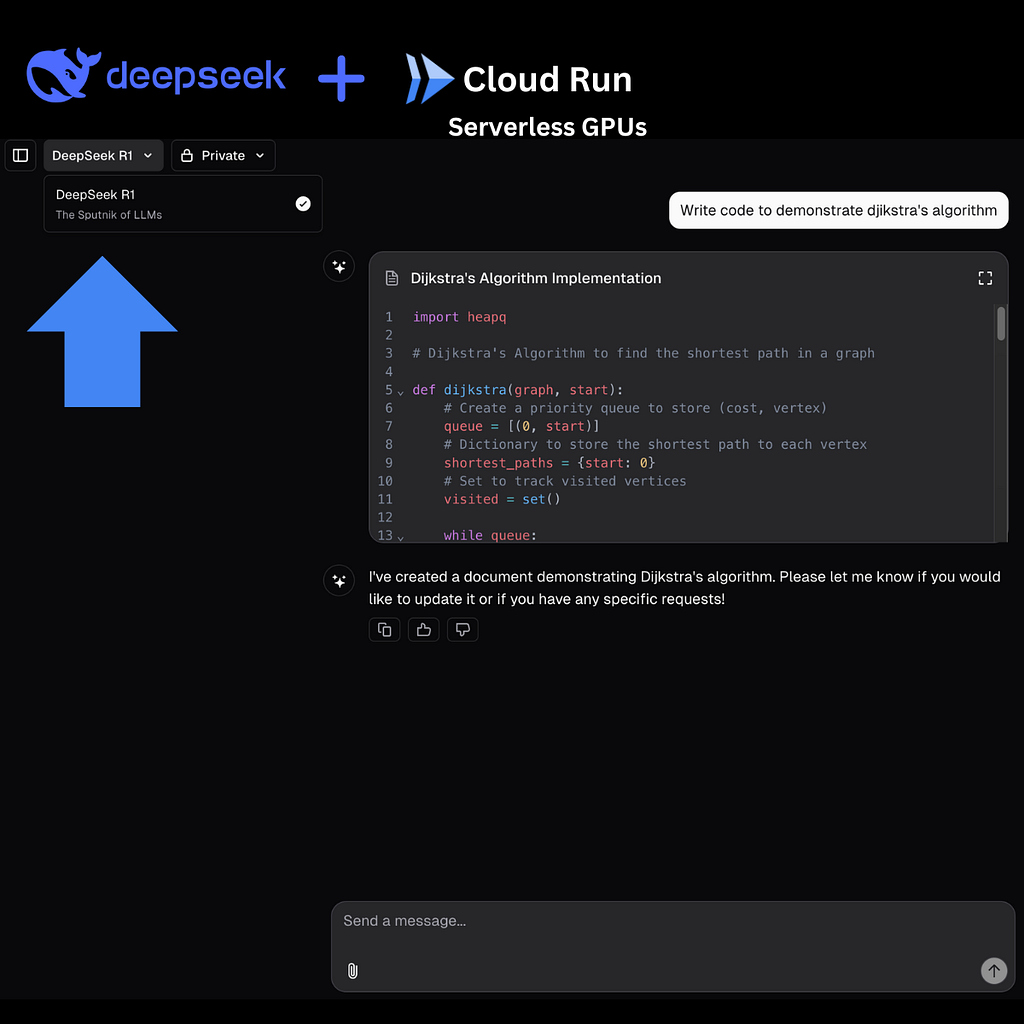The image size is (1024, 1024).
Task: Click line number 3 in code gutter
Action: (389, 353)
